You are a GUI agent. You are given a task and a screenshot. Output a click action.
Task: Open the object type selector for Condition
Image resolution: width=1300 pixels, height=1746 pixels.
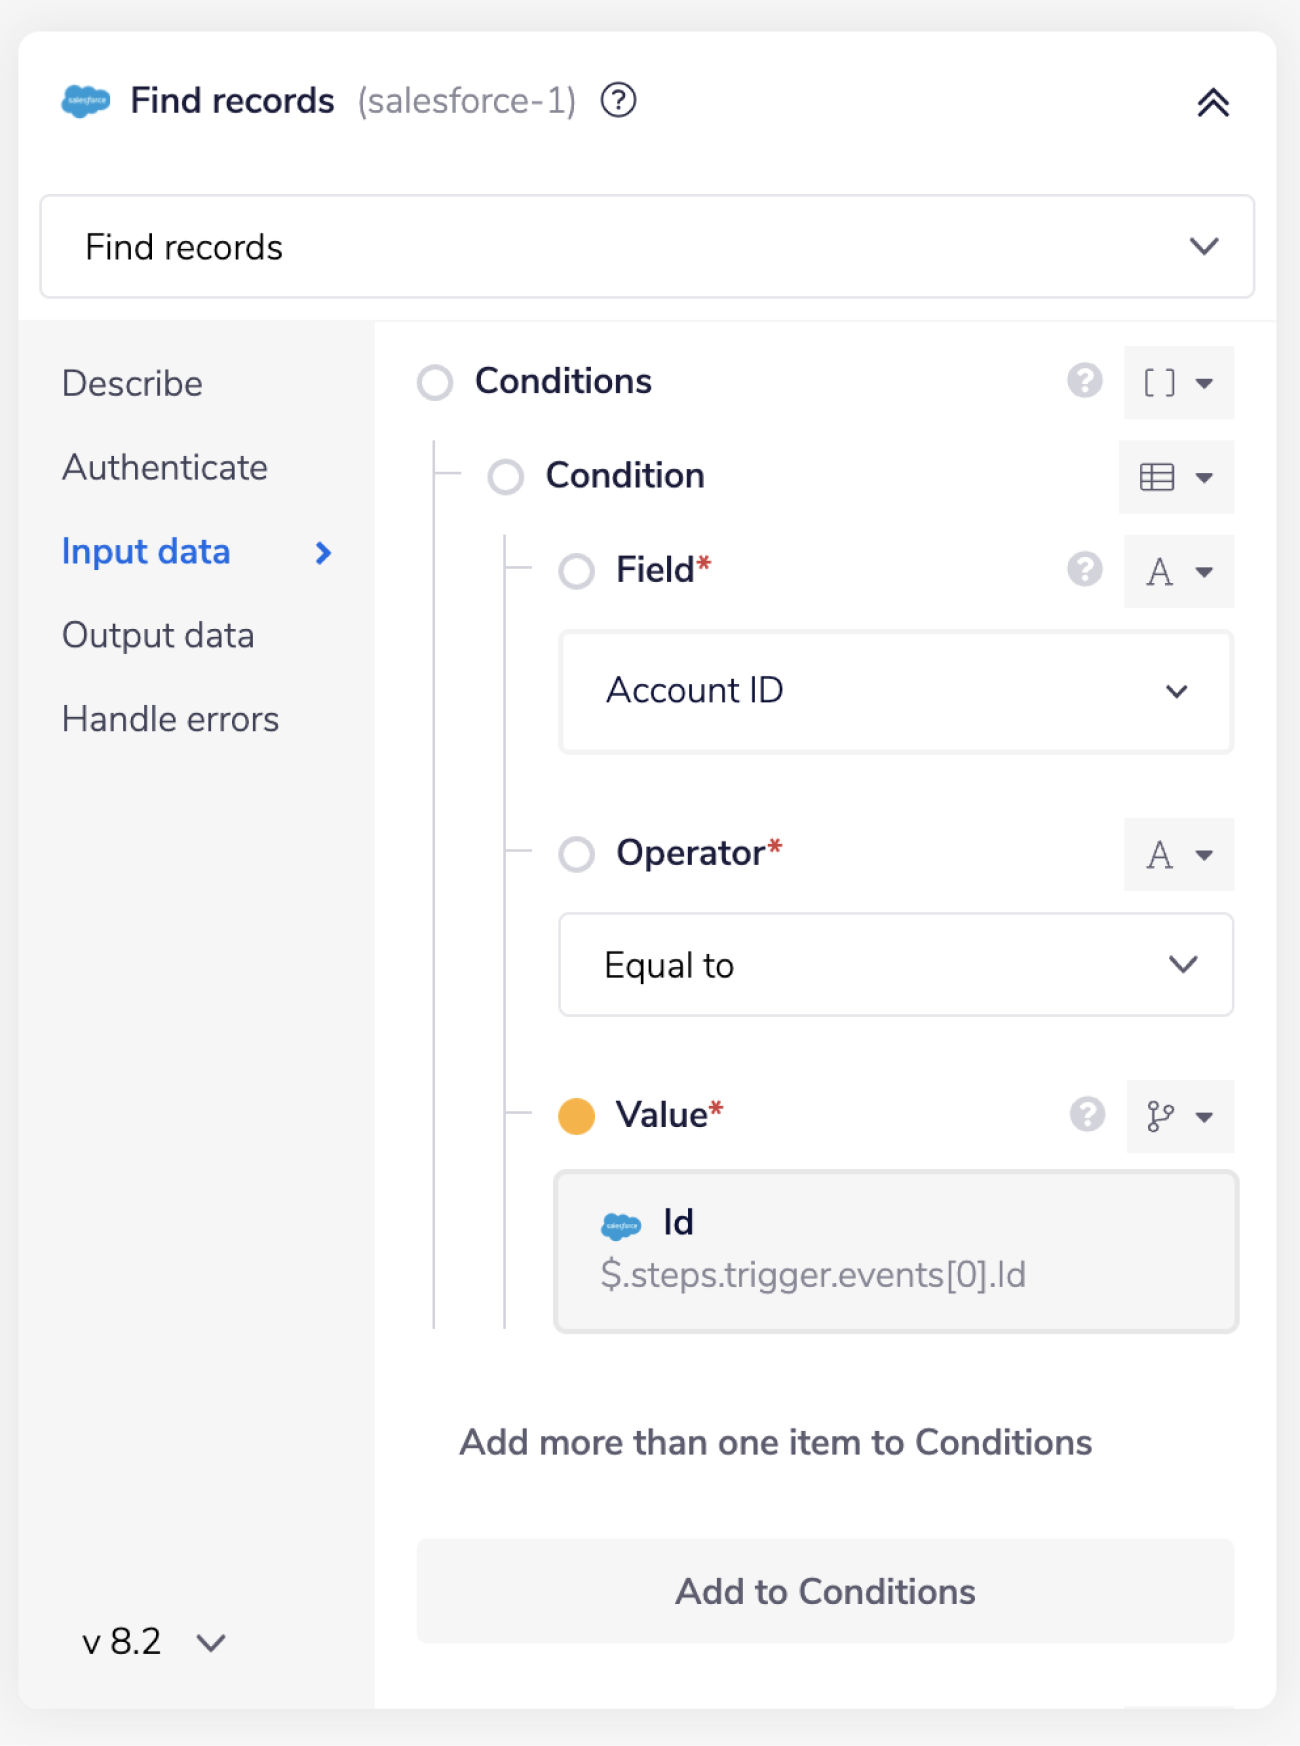[x=1176, y=478]
